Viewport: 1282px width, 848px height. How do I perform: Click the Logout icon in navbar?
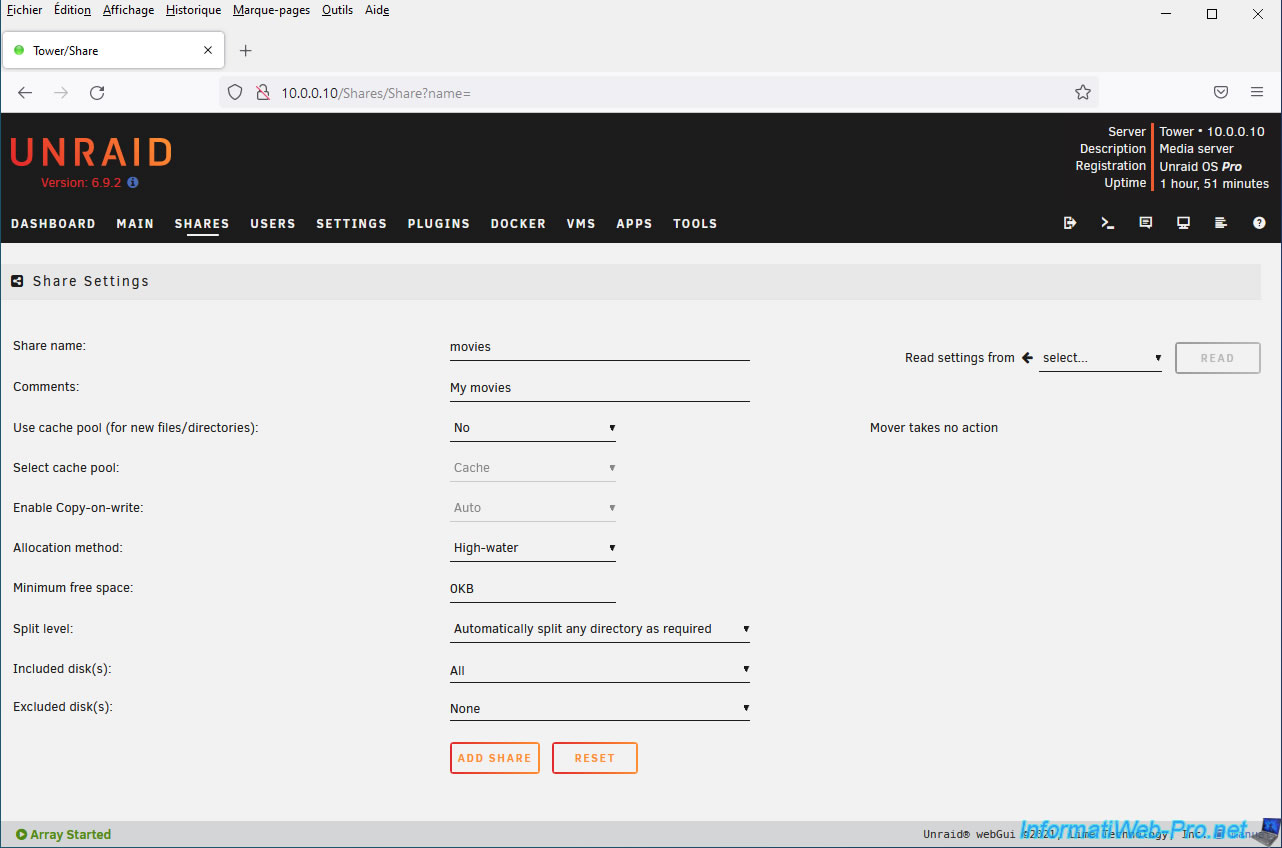coord(1070,223)
